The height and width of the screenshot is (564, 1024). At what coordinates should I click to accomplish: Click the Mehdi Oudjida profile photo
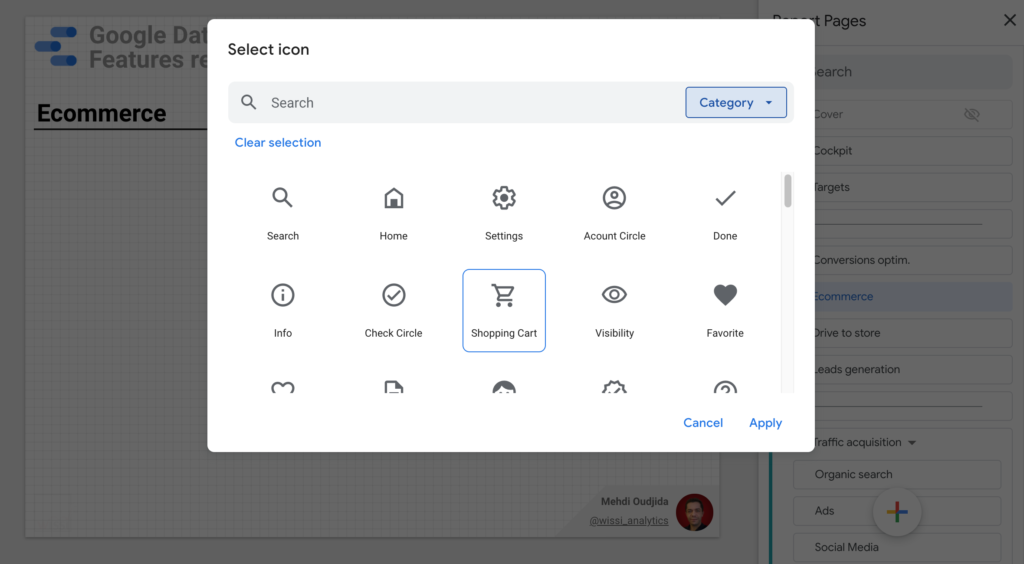point(694,512)
